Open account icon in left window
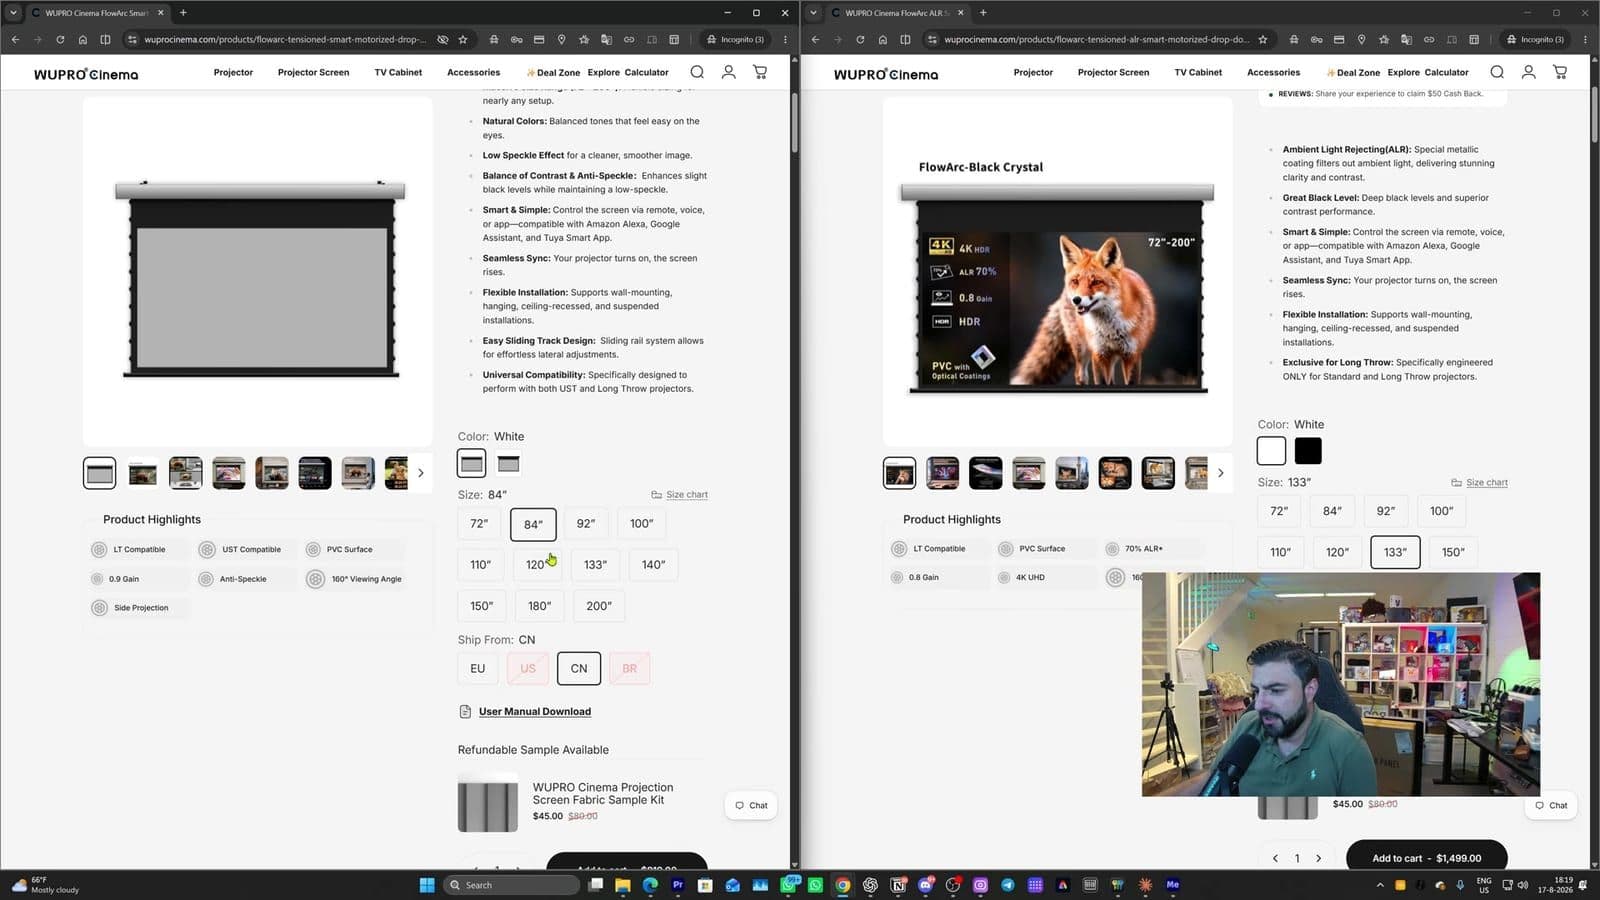 729,72
